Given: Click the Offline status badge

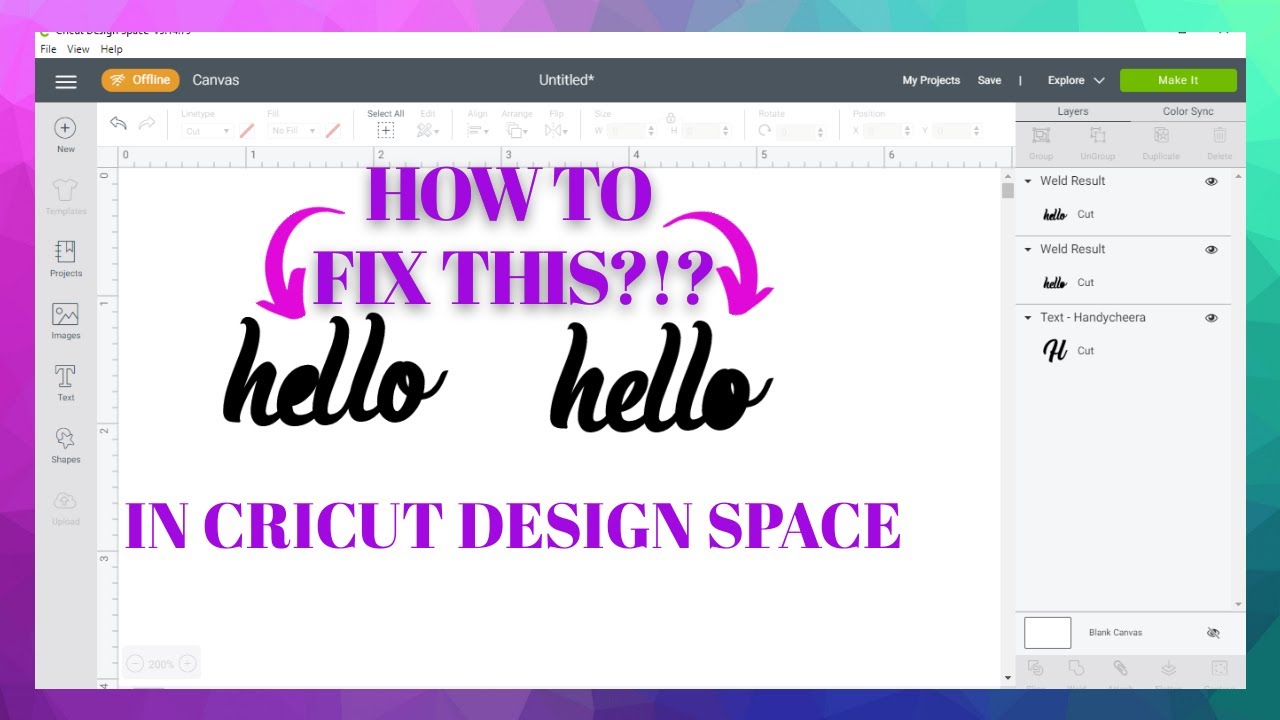Looking at the screenshot, I should tap(140, 81).
